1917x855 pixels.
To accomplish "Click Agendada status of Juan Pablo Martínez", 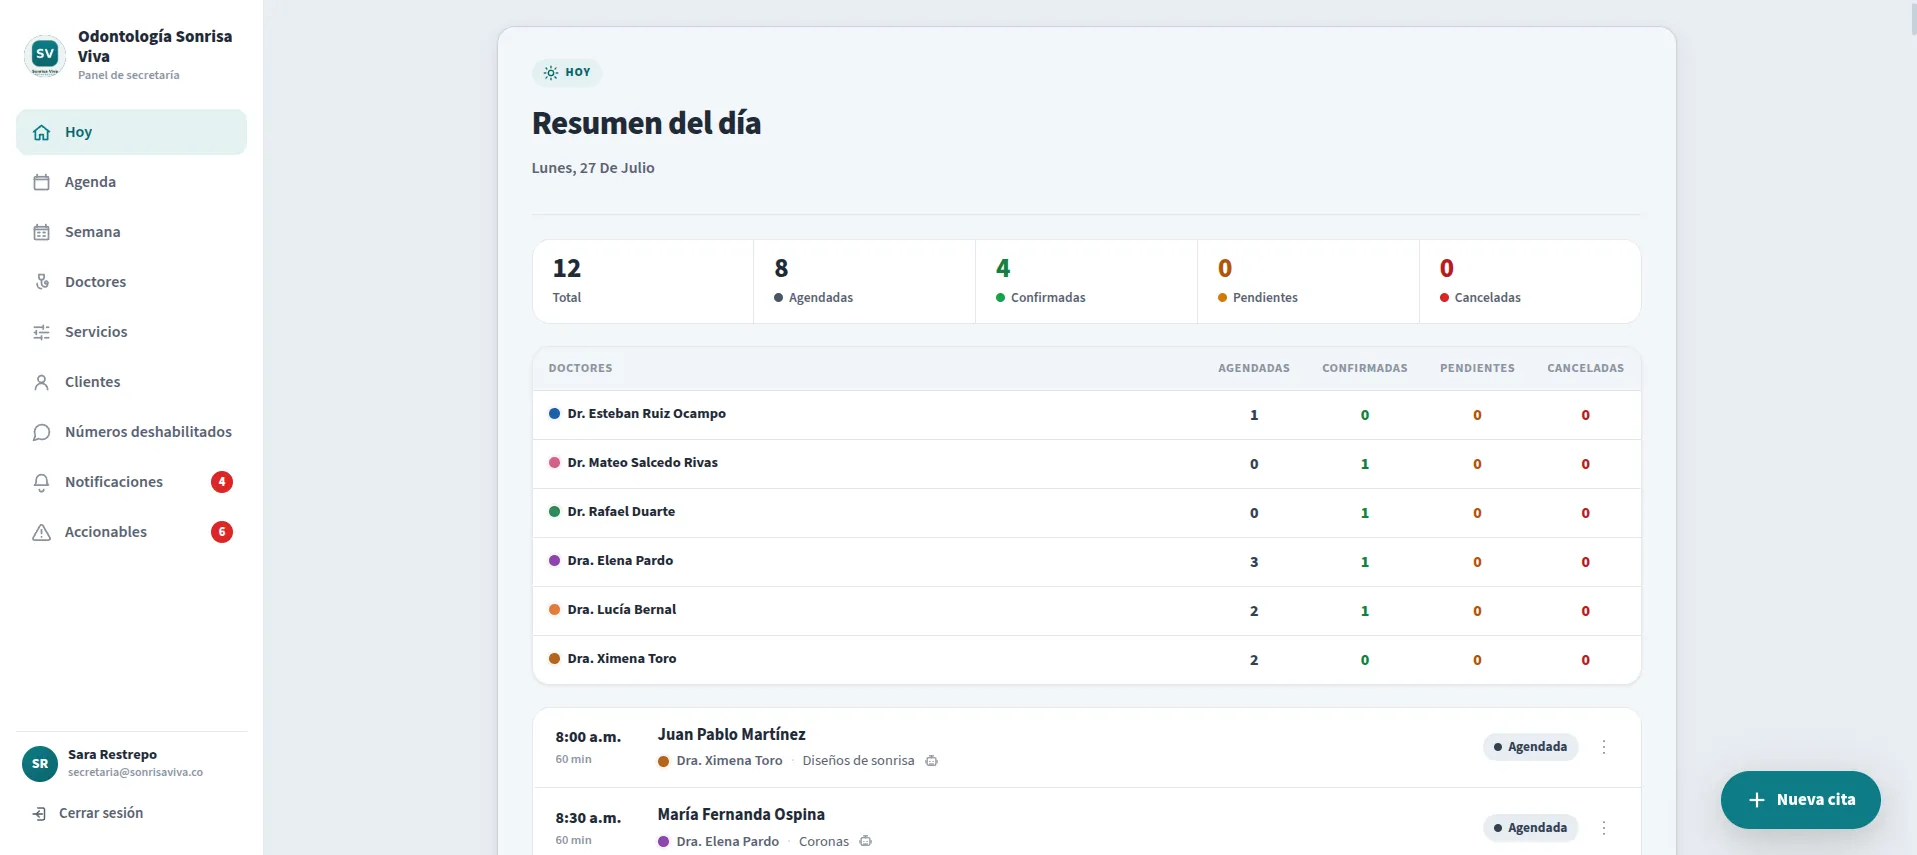I will pyautogui.click(x=1530, y=747).
